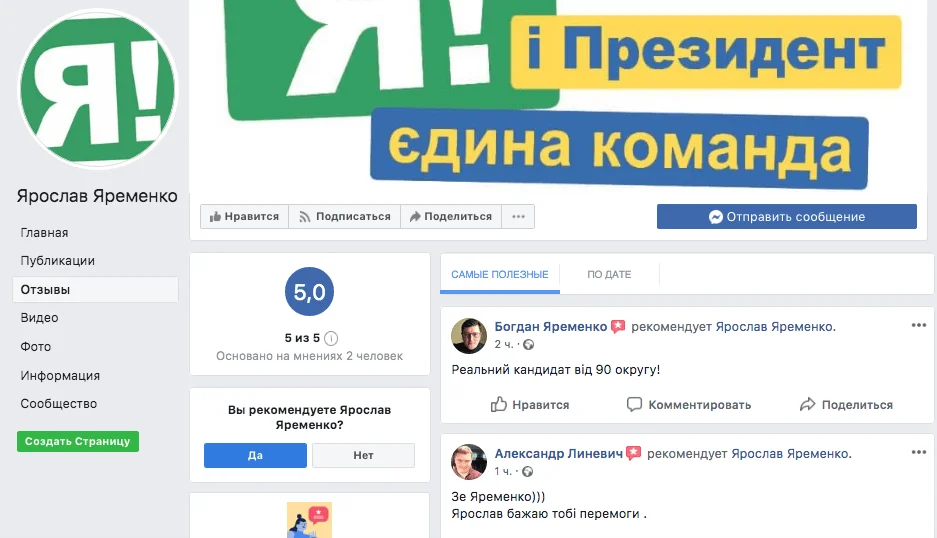Click the info icon next to 5 из 5
The width and height of the screenshot is (937, 538).
(x=331, y=338)
